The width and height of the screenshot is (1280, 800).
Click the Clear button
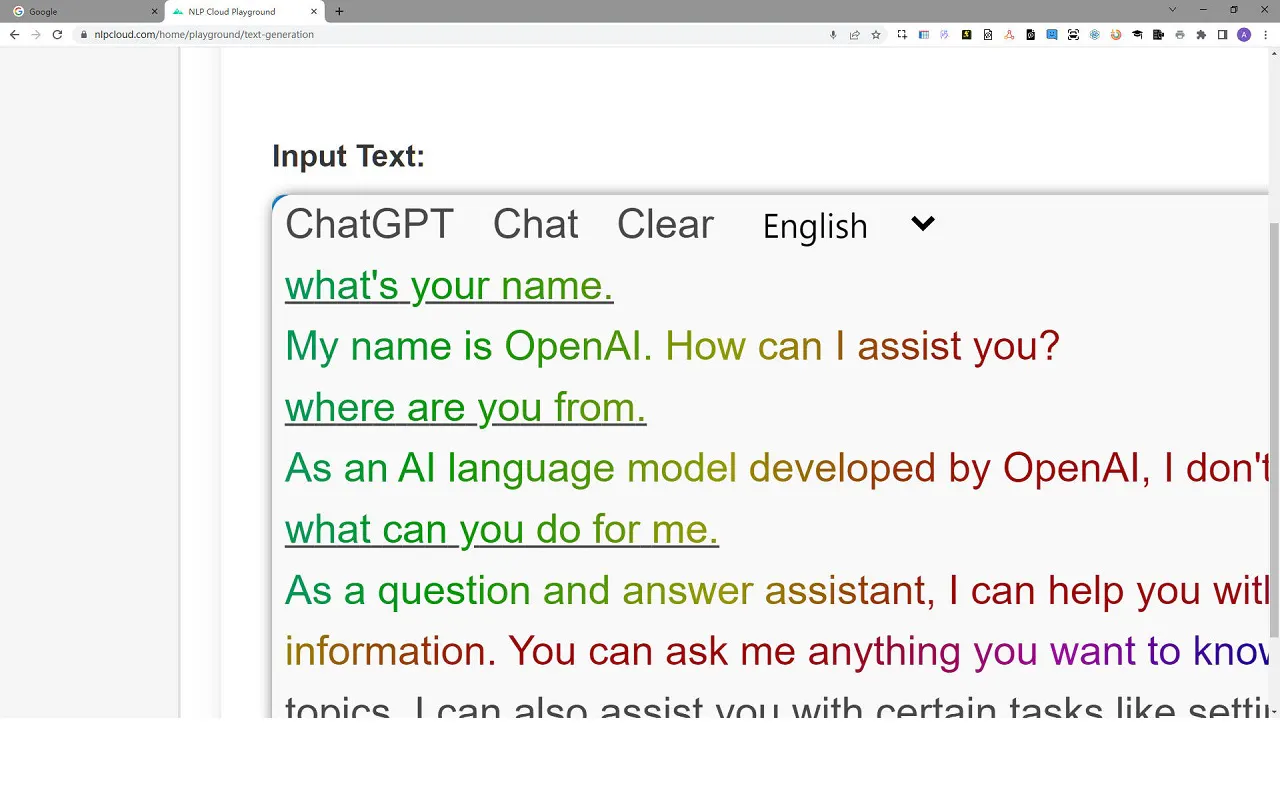(665, 224)
